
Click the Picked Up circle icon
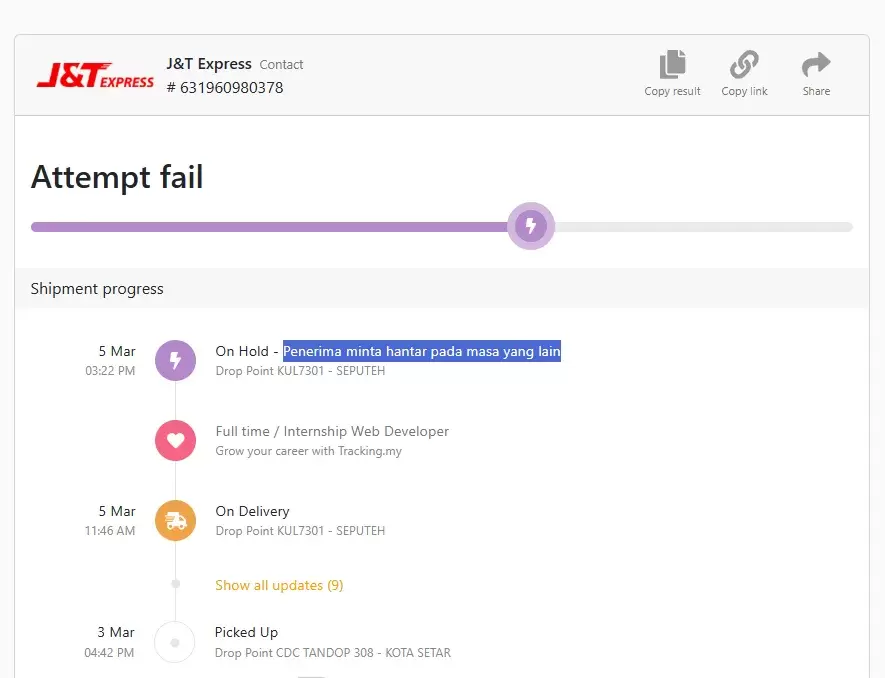point(175,642)
